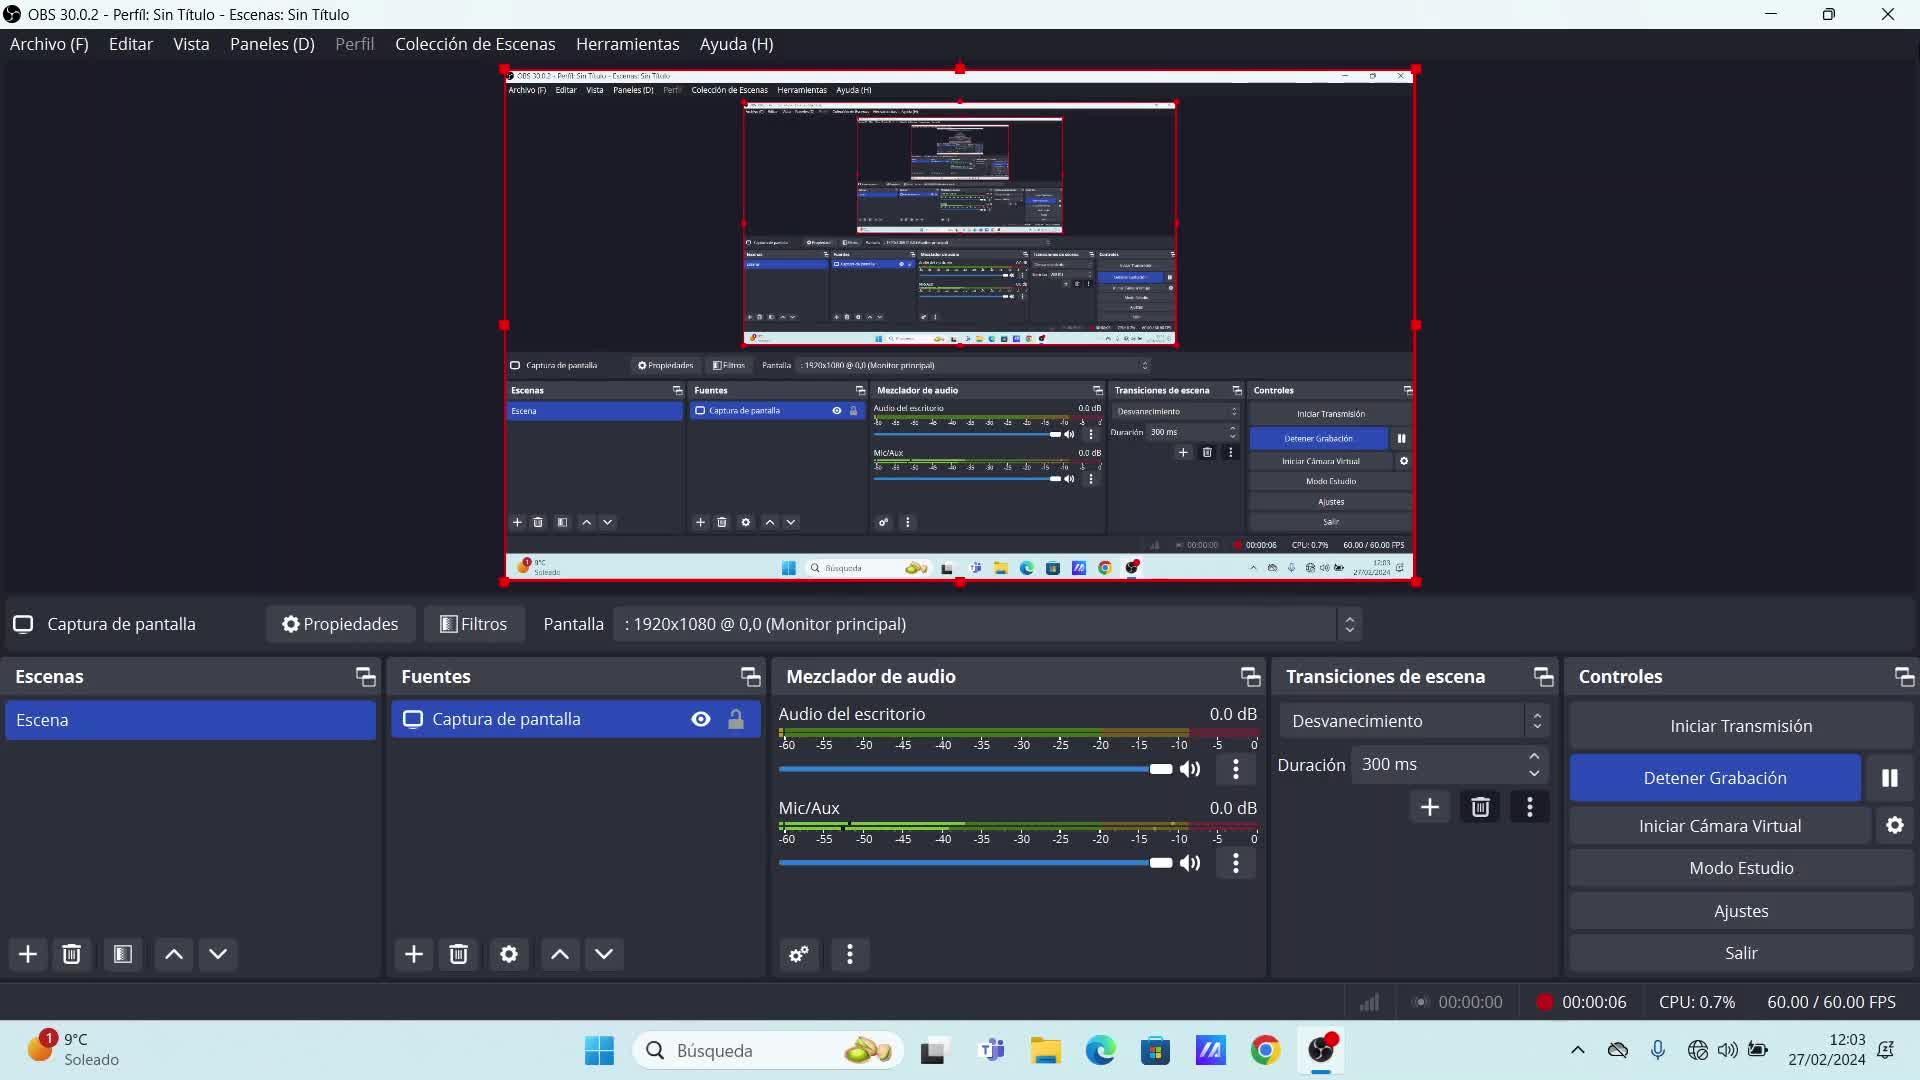Click the Filtros button
The height and width of the screenshot is (1080, 1920).
(474, 624)
